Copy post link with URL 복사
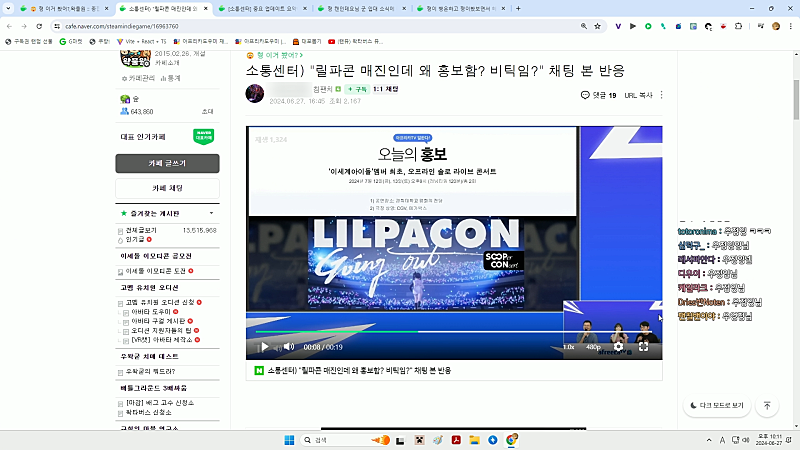Image resolution: width=800 pixels, height=450 pixels. 638,95
